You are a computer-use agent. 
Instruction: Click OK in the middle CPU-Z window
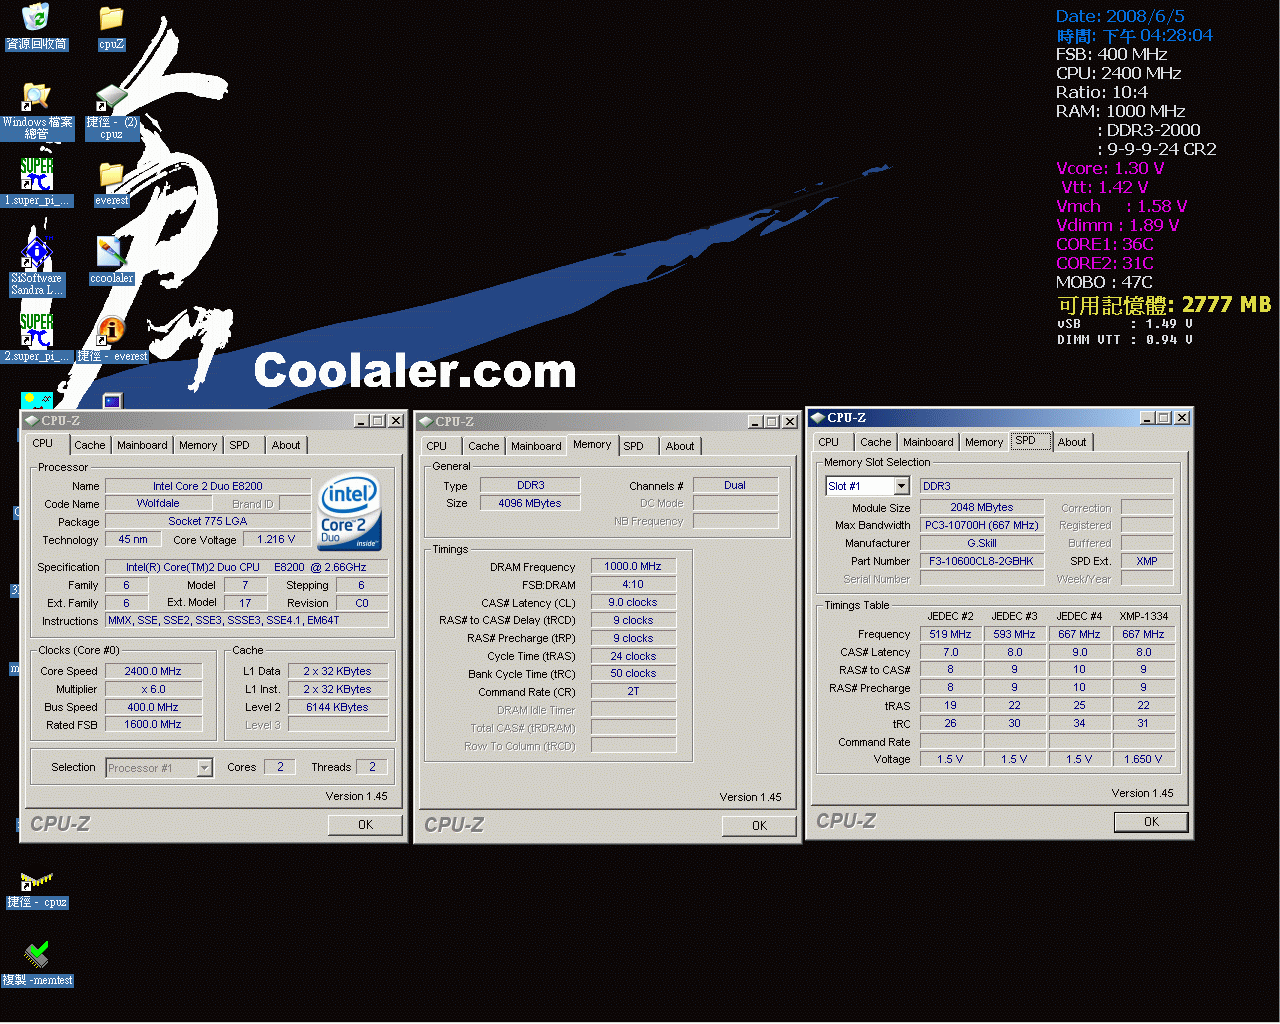pyautogui.click(x=759, y=826)
